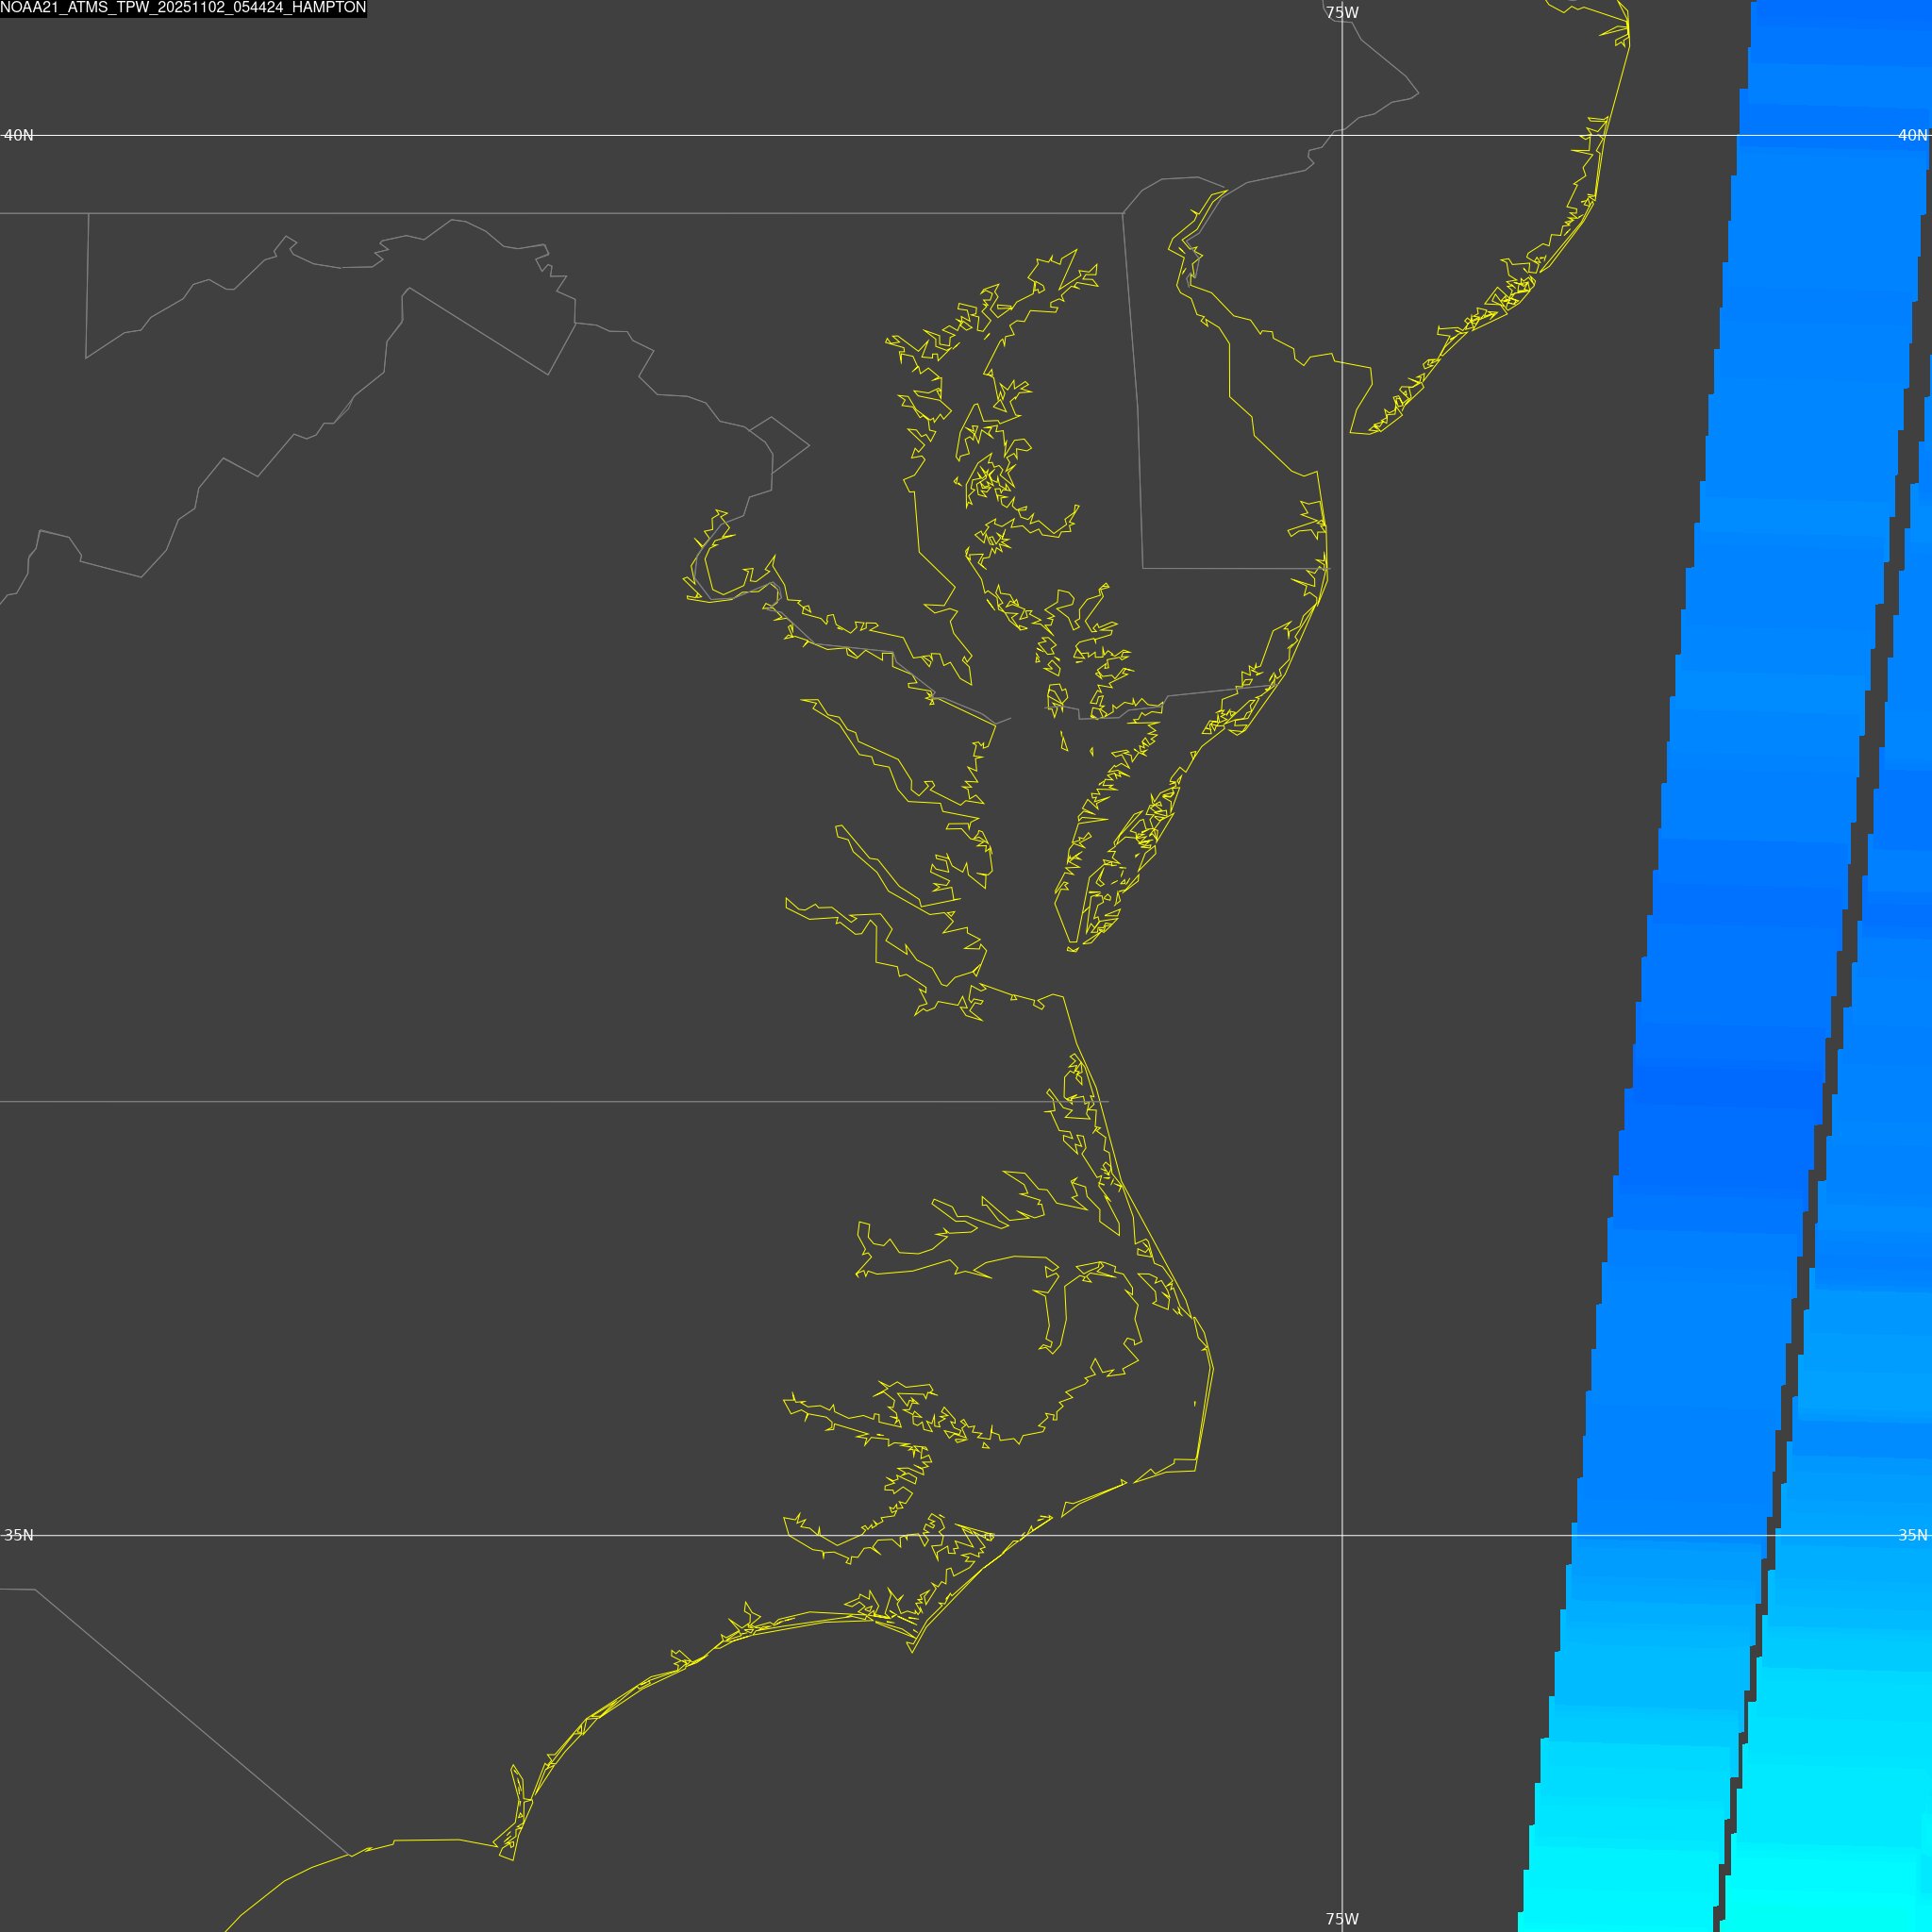The height and width of the screenshot is (1932, 1932).
Task: Click the left 35N latitude label
Action: [x=18, y=1535]
